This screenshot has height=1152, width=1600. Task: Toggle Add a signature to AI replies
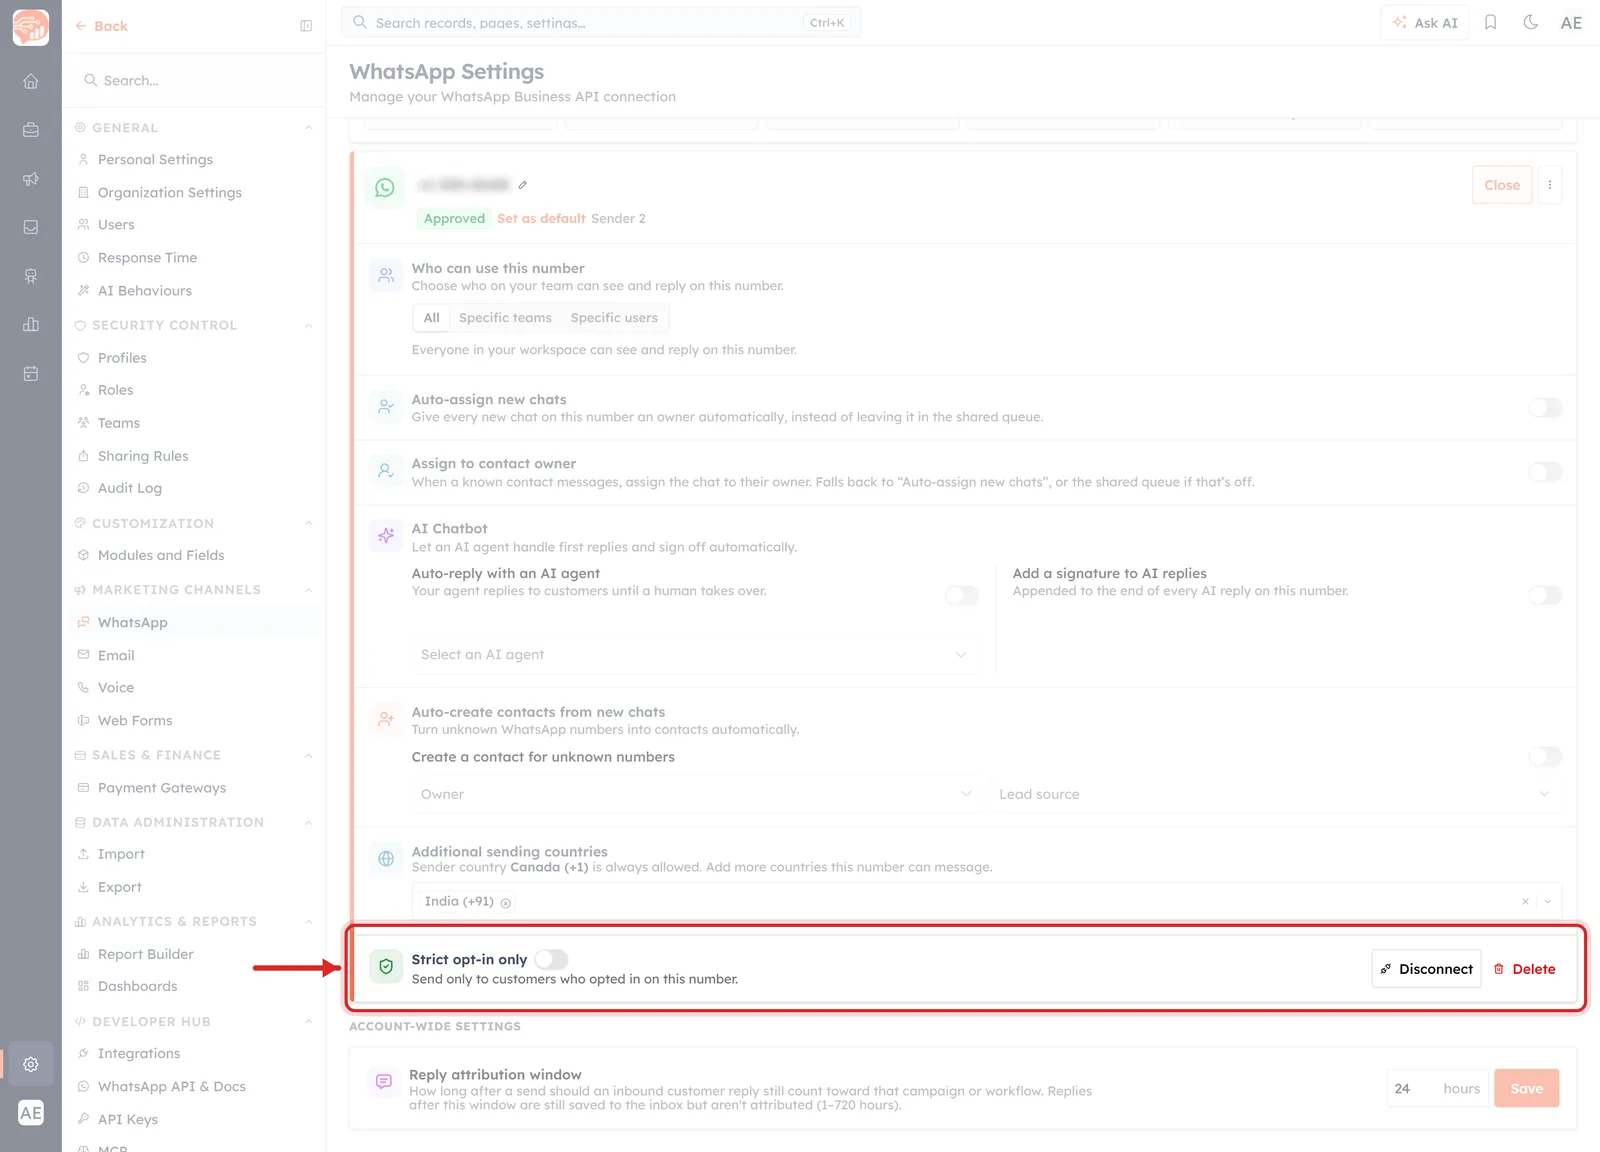1545,595
